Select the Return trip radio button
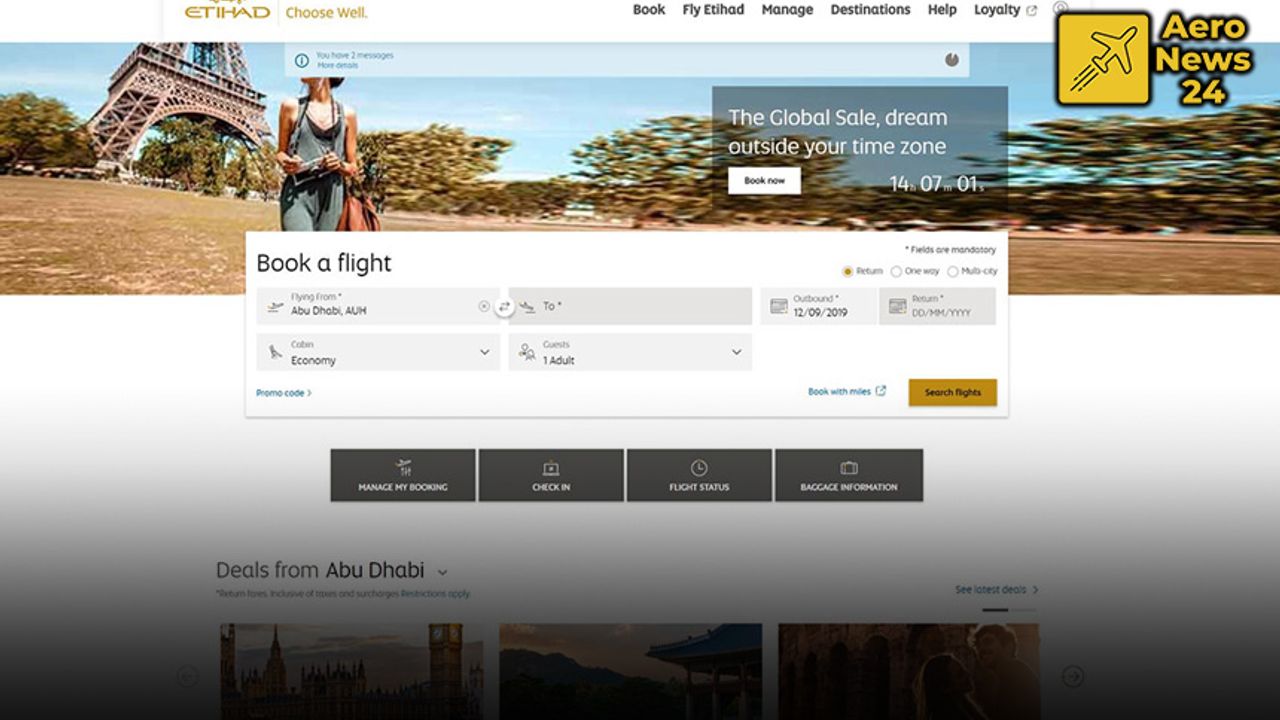 (x=848, y=271)
